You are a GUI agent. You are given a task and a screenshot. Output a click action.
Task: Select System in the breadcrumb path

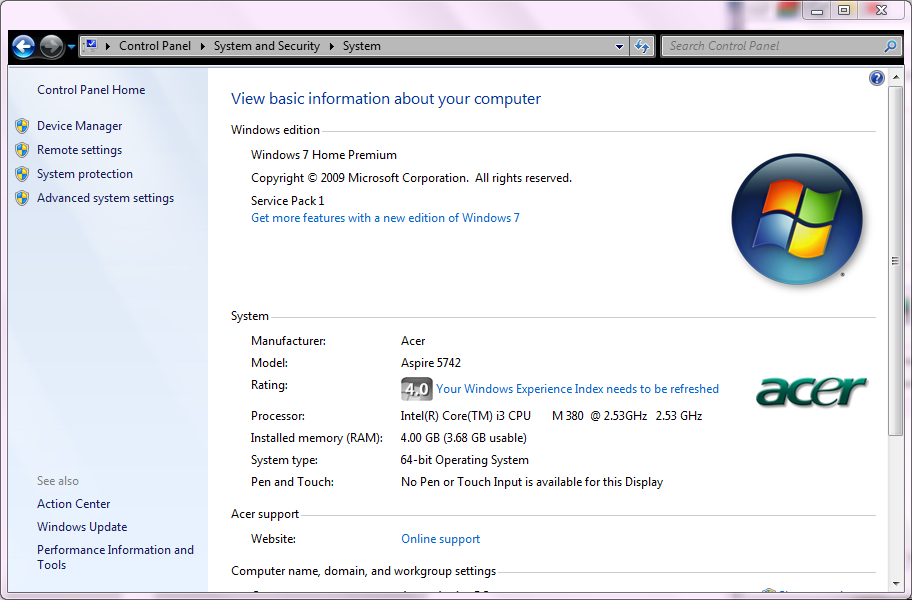point(361,46)
